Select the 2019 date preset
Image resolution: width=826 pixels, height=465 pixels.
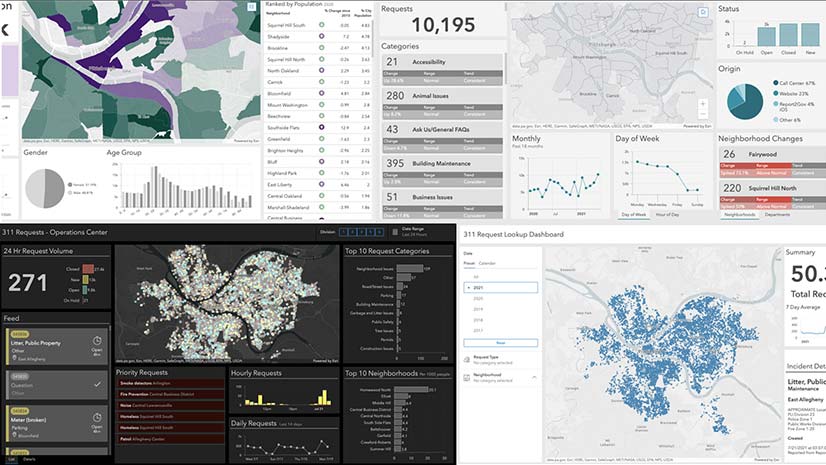click(x=500, y=309)
